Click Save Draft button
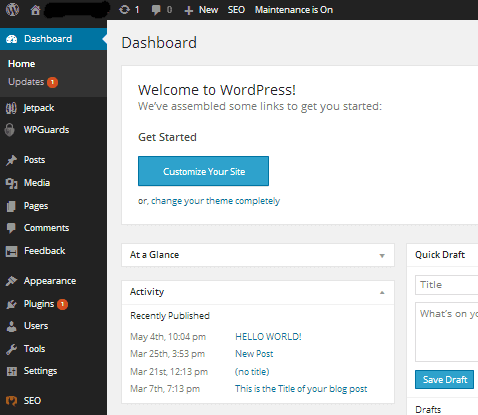Screen dimensions: 478x415 click(x=444, y=379)
